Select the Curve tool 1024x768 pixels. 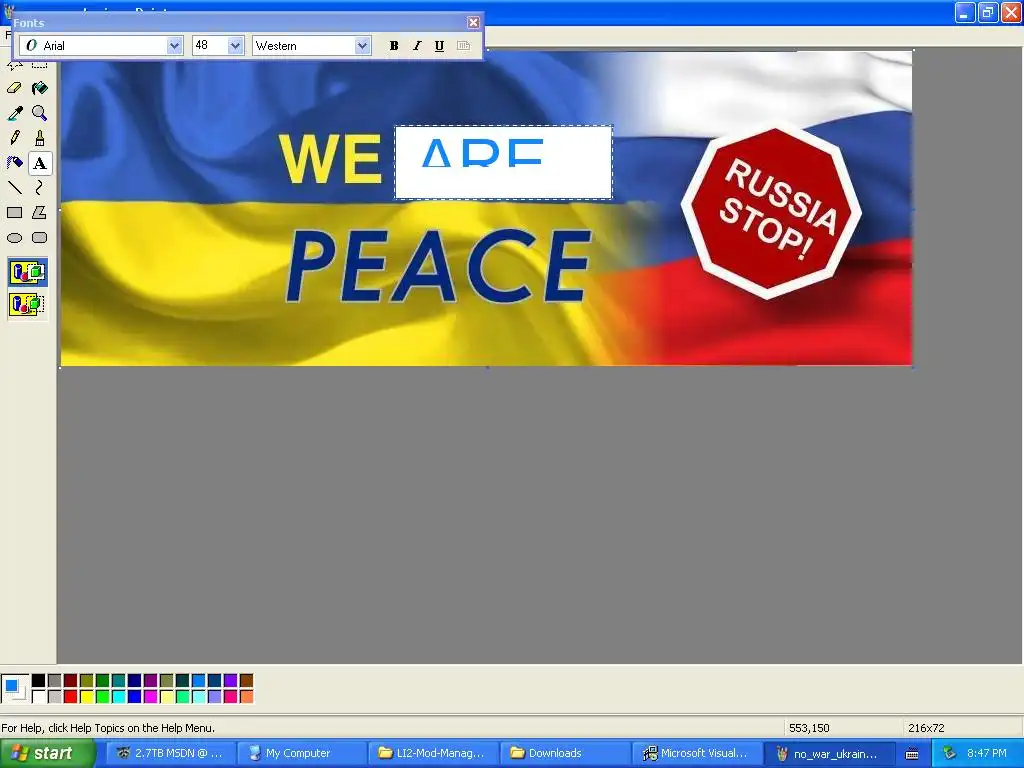click(x=40, y=187)
